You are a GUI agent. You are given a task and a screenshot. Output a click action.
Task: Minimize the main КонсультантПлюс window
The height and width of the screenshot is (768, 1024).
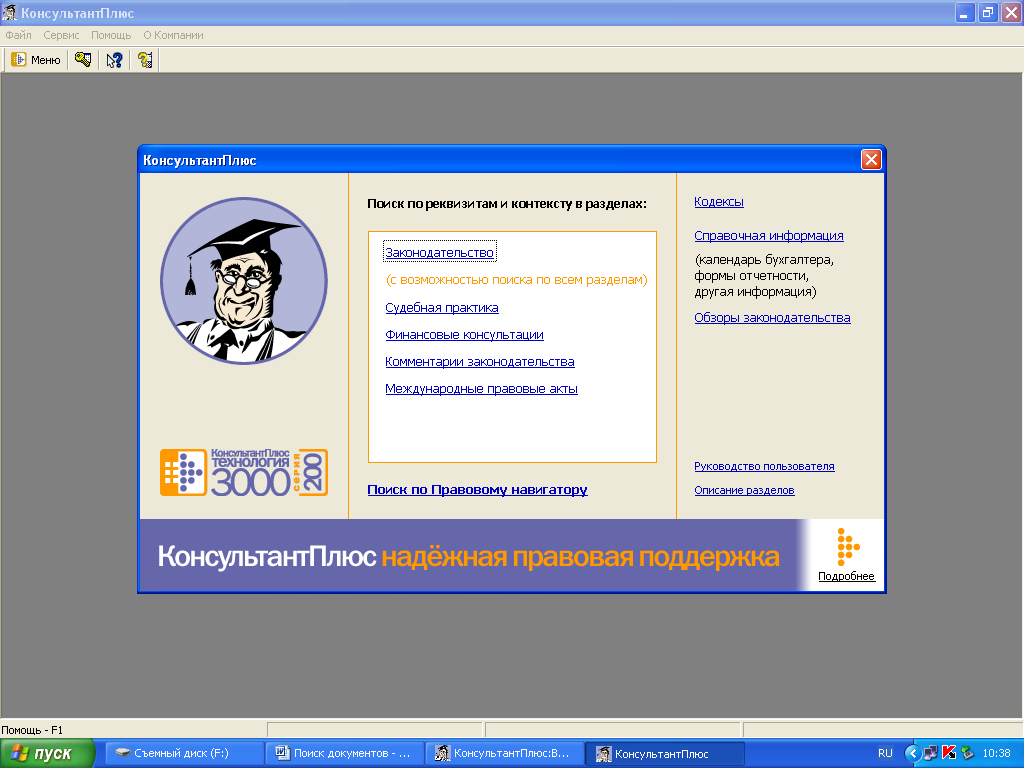pos(965,12)
